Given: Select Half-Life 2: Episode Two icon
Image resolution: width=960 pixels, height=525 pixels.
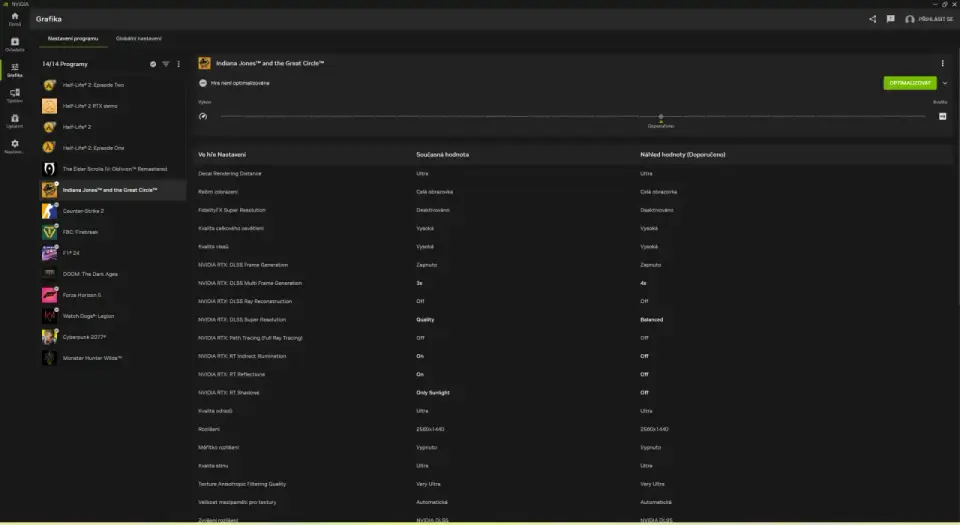Looking at the screenshot, I should click(49, 85).
